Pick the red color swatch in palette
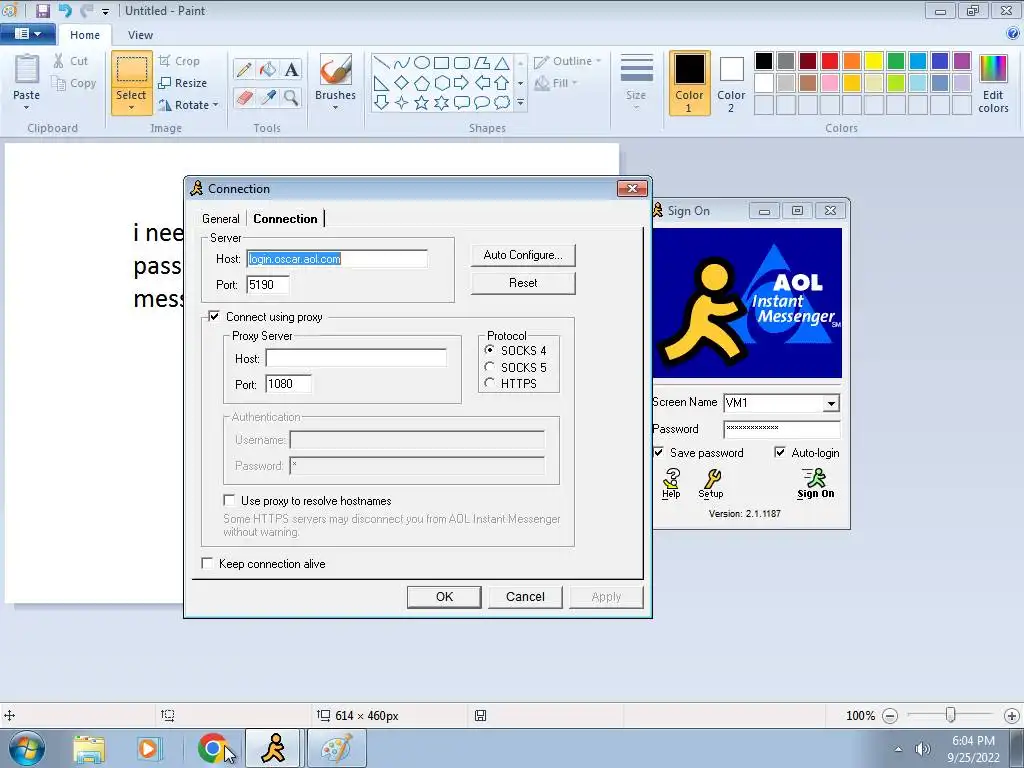The width and height of the screenshot is (1024, 768). tap(830, 61)
